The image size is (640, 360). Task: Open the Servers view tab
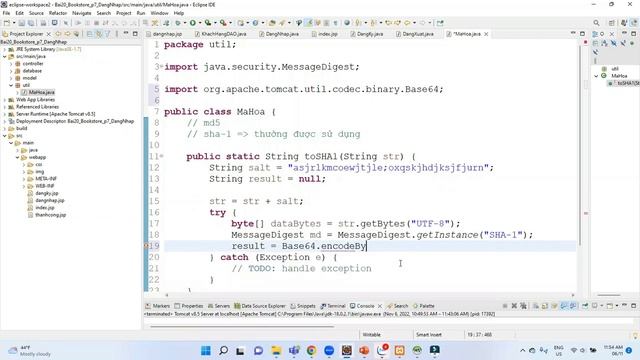[219, 306]
